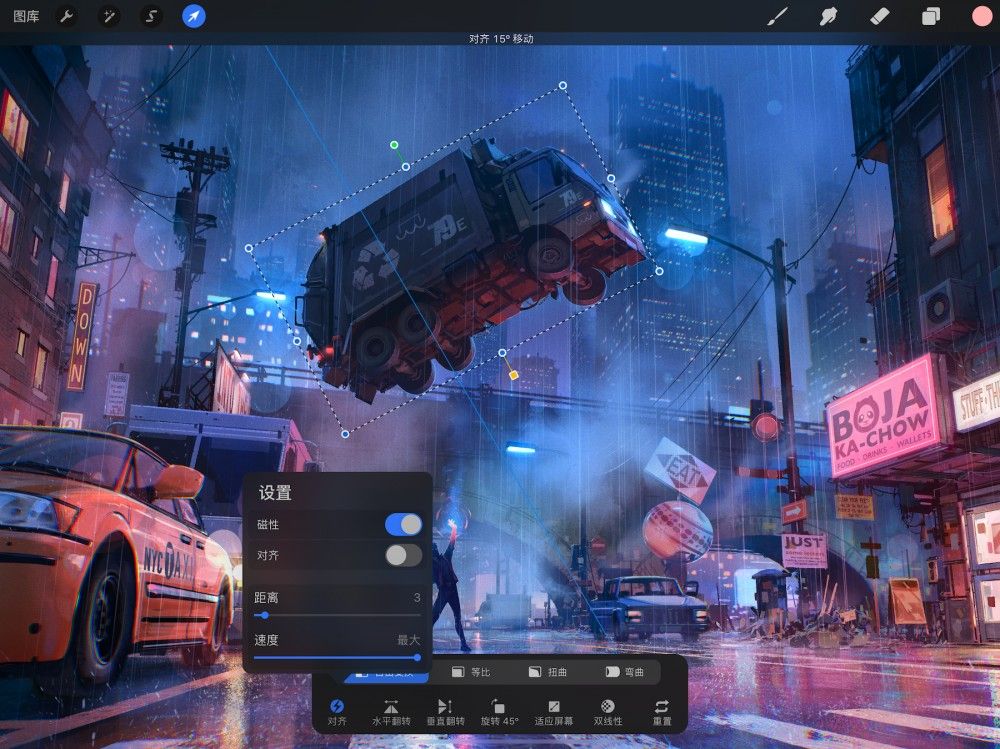This screenshot has width=1000, height=749.
Task: Open the Actions wrench menu
Action: pyautogui.click(x=65, y=15)
